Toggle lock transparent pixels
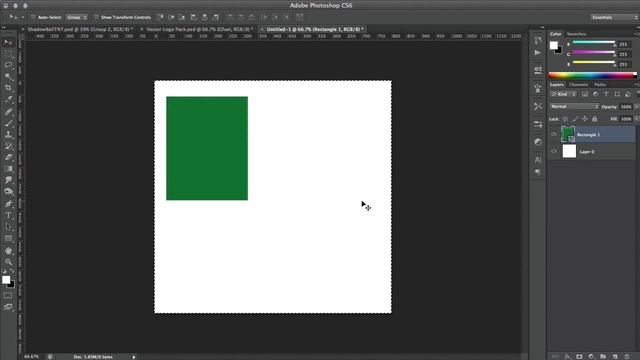640x360 pixels. pyautogui.click(x=565, y=119)
